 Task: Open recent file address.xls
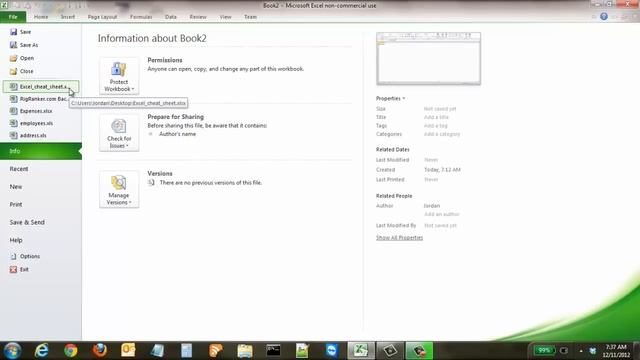[x=41, y=136]
